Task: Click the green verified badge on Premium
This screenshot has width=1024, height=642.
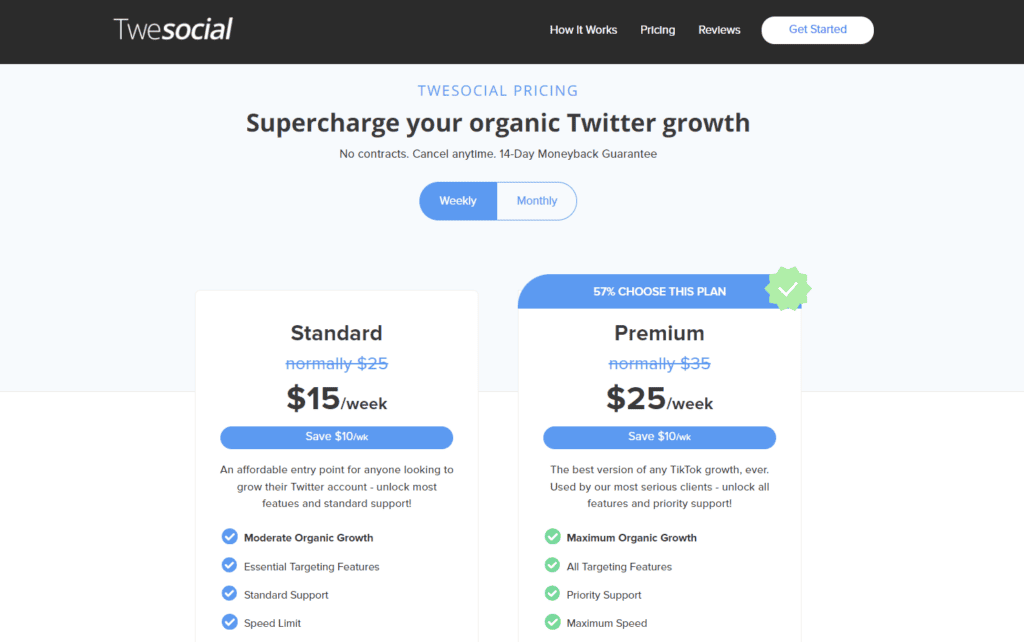Action: (788, 289)
